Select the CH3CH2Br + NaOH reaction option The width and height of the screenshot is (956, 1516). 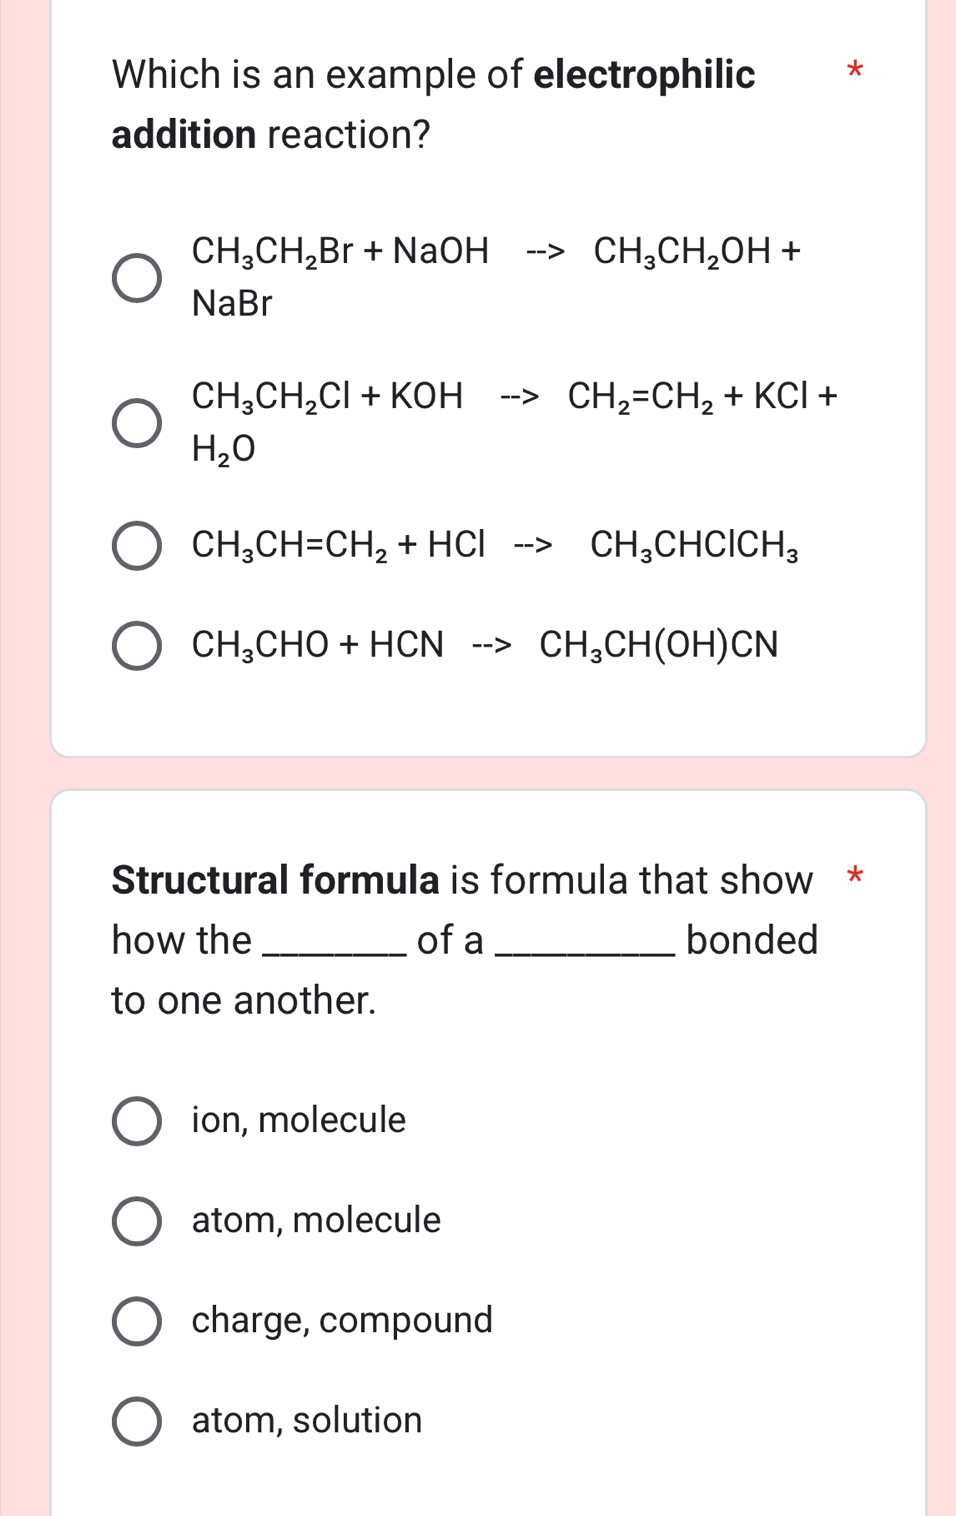pyautogui.click(x=137, y=276)
